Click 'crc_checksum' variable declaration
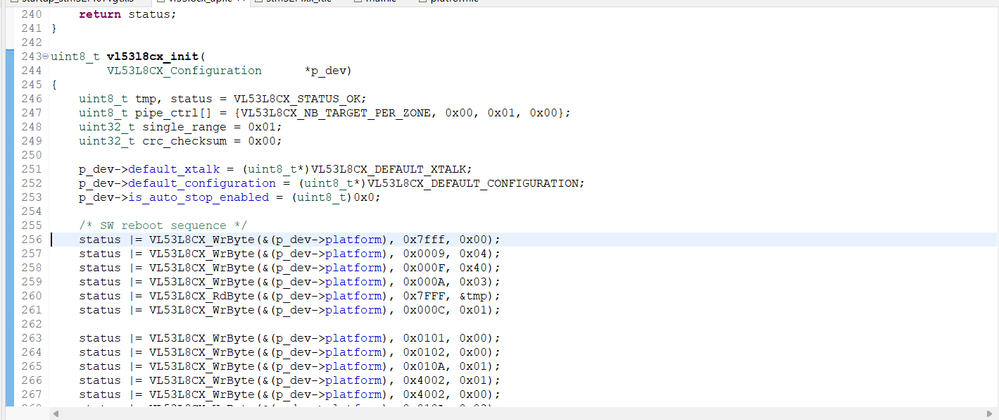Image resolution: width=999 pixels, height=420 pixels. tap(184, 141)
